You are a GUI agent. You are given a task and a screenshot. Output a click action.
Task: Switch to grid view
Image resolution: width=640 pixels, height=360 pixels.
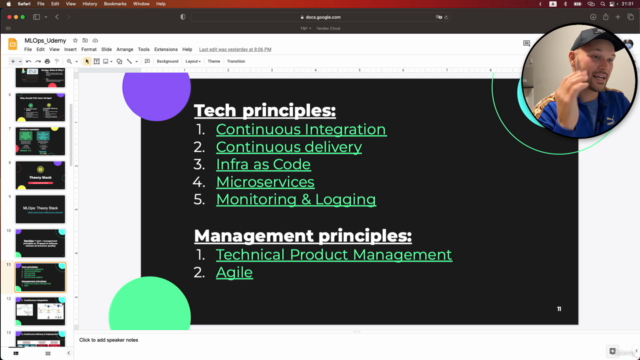48,353
